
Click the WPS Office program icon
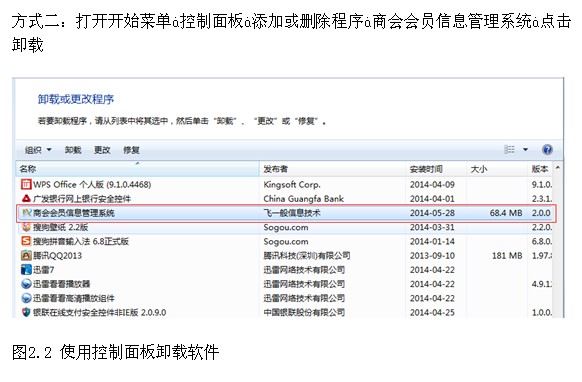tap(26, 184)
